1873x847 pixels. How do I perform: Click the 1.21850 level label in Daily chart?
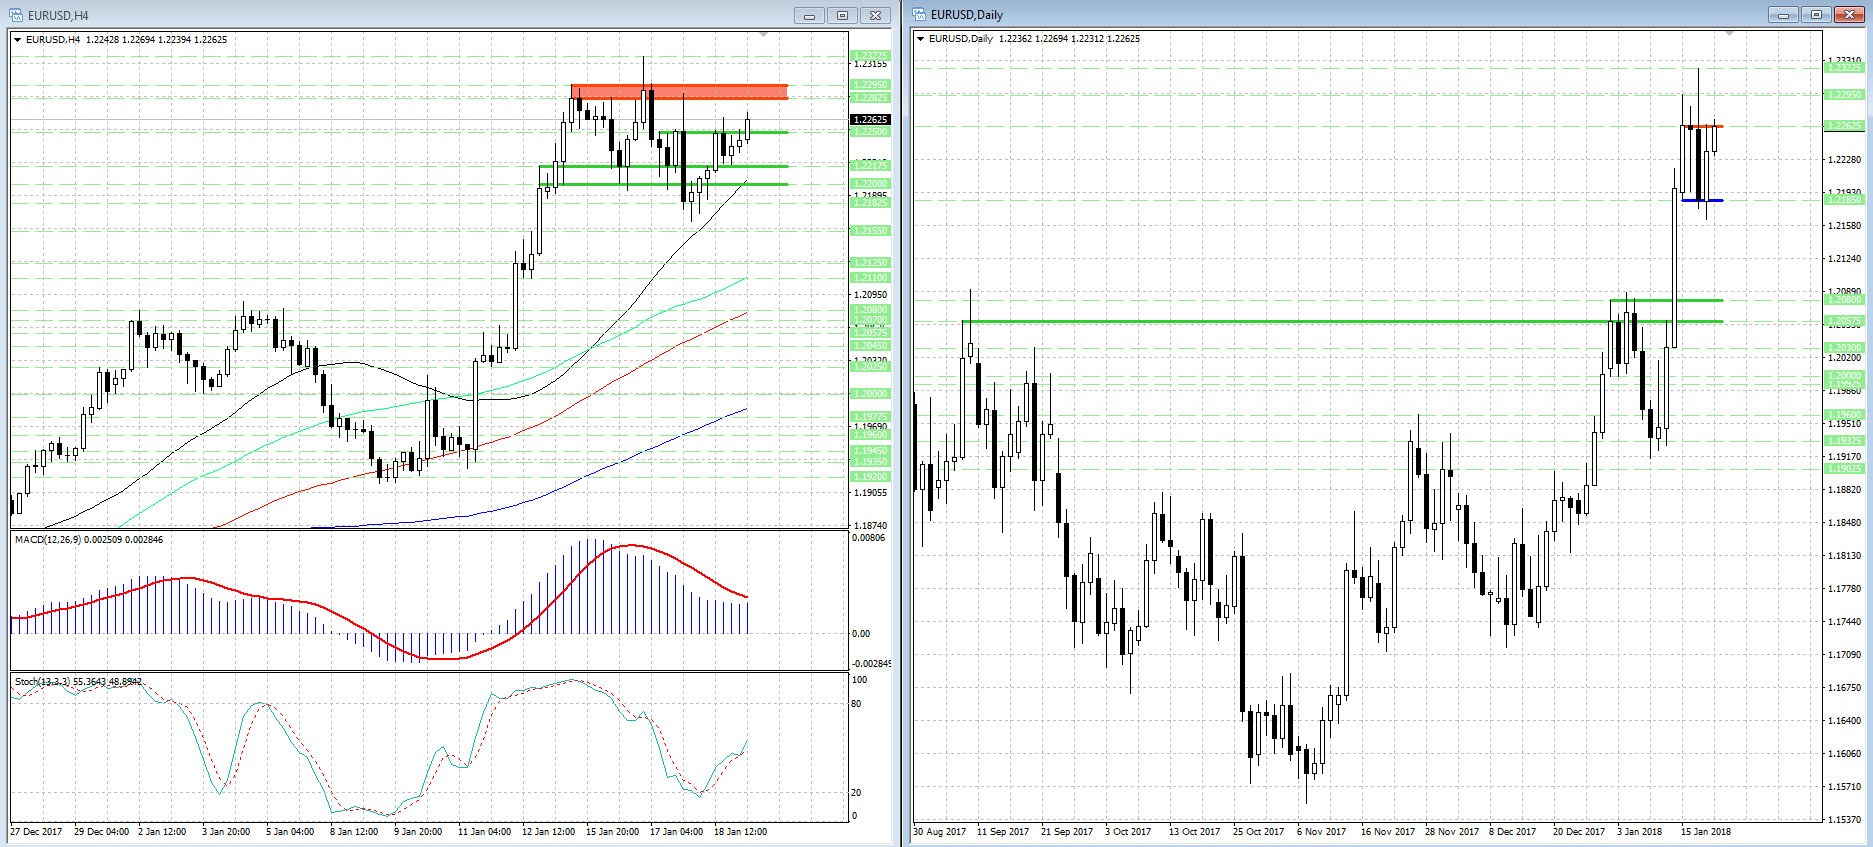[x=1844, y=200]
